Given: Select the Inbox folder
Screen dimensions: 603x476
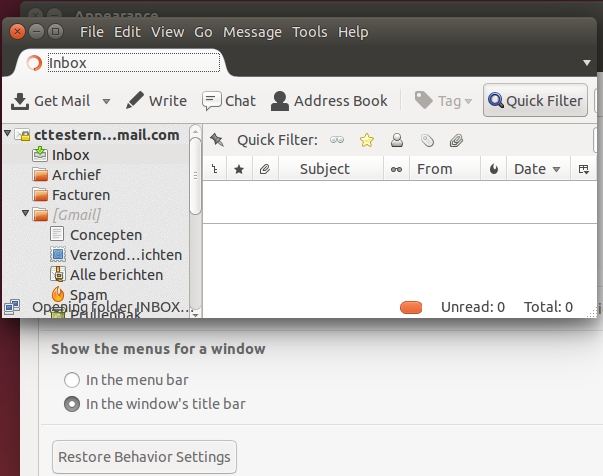Looking at the screenshot, I should (71, 155).
